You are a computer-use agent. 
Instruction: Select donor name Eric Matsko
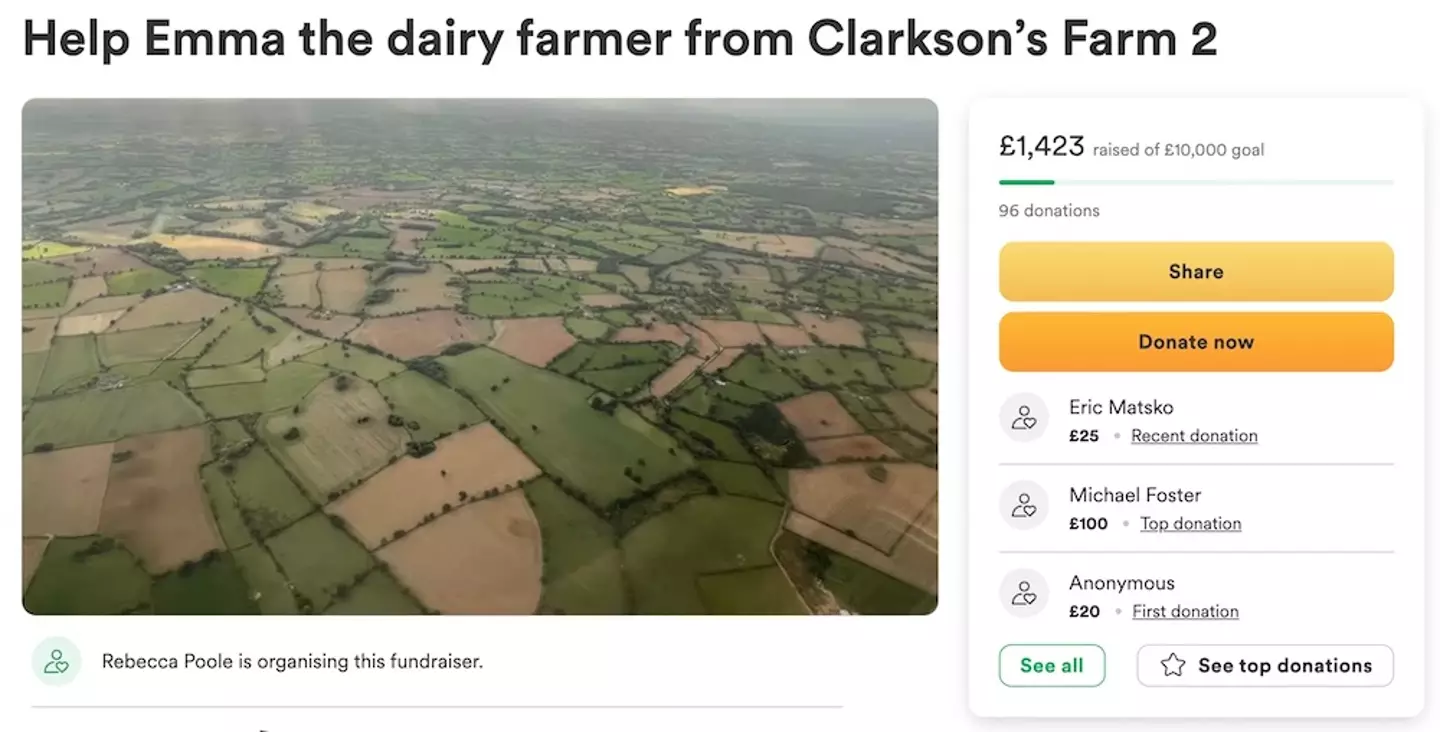(1121, 407)
